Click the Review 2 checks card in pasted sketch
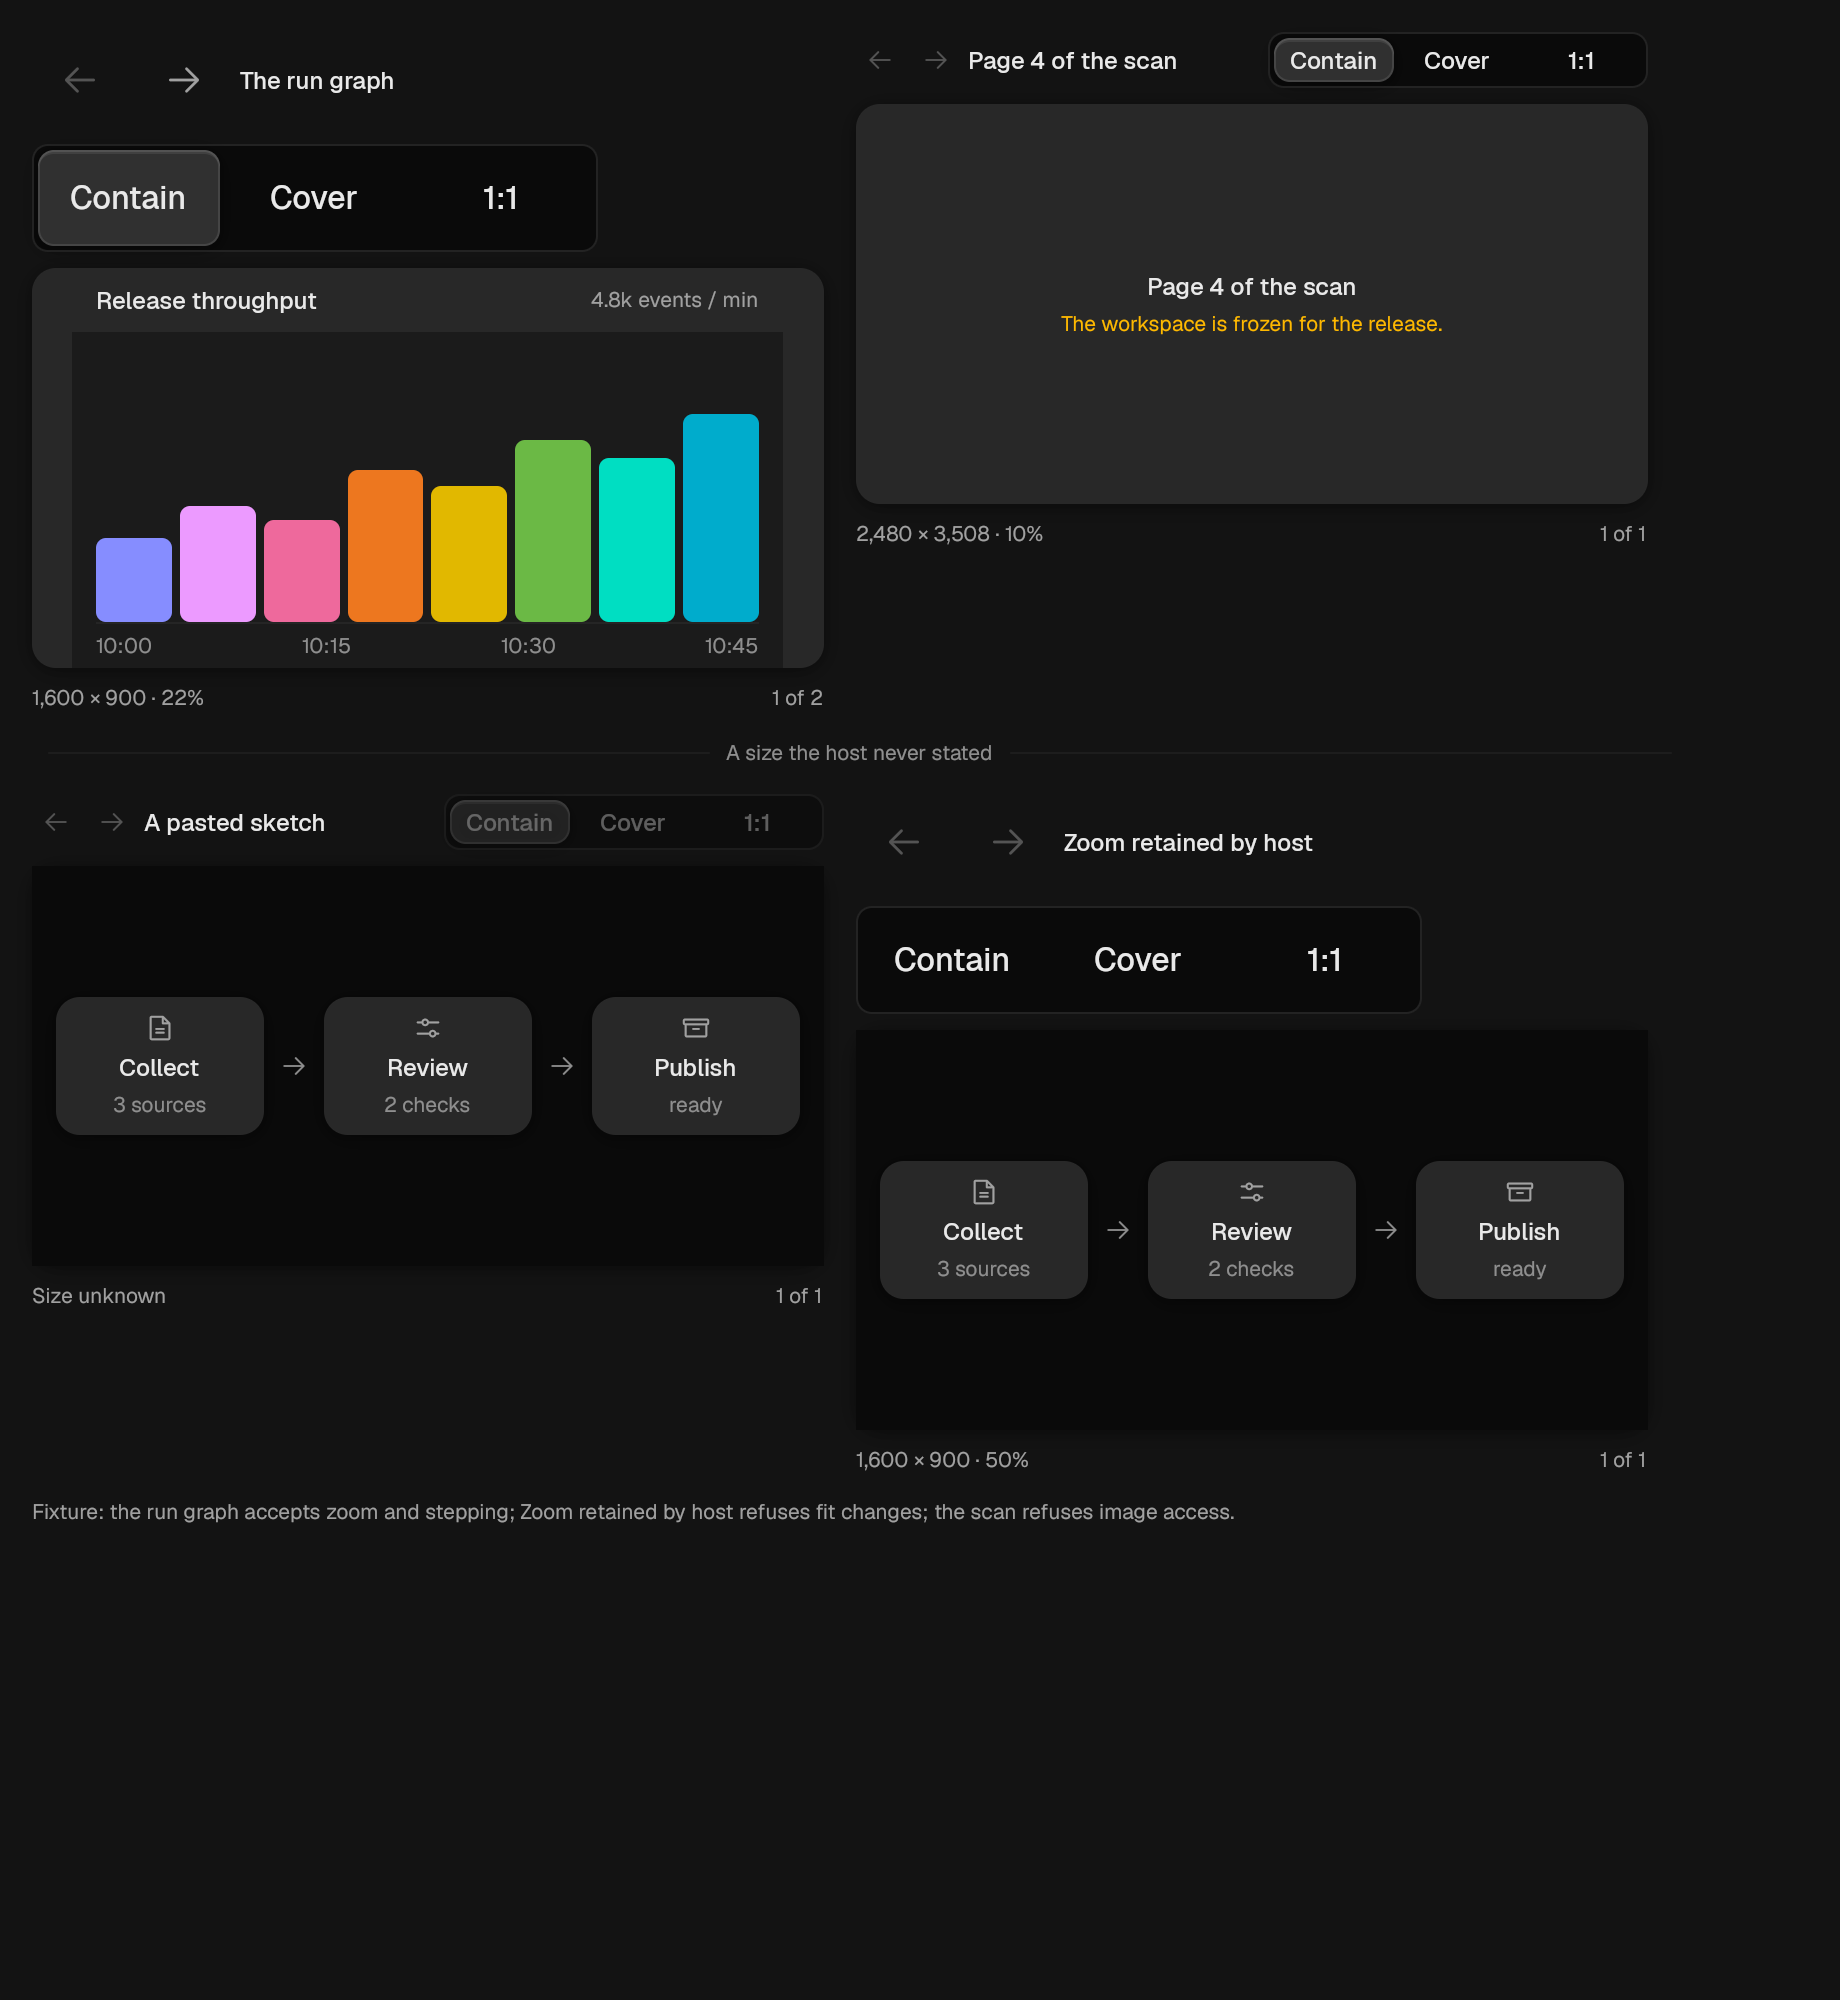The height and width of the screenshot is (2000, 1840). pos(428,1066)
